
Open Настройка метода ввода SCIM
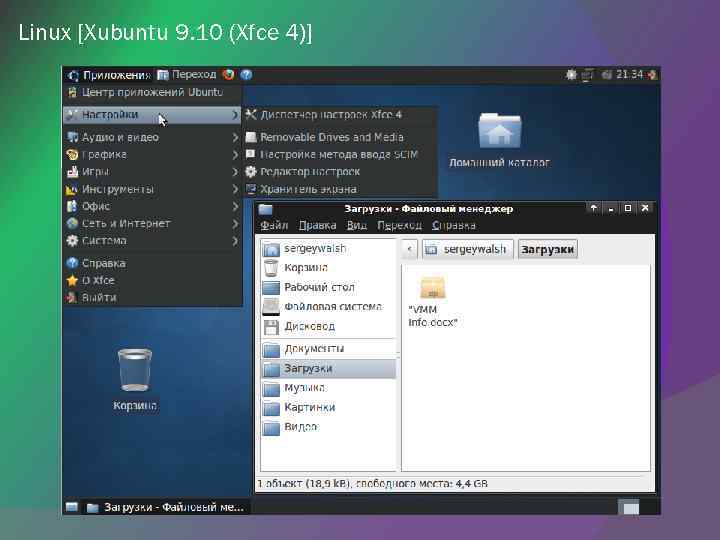340,154
